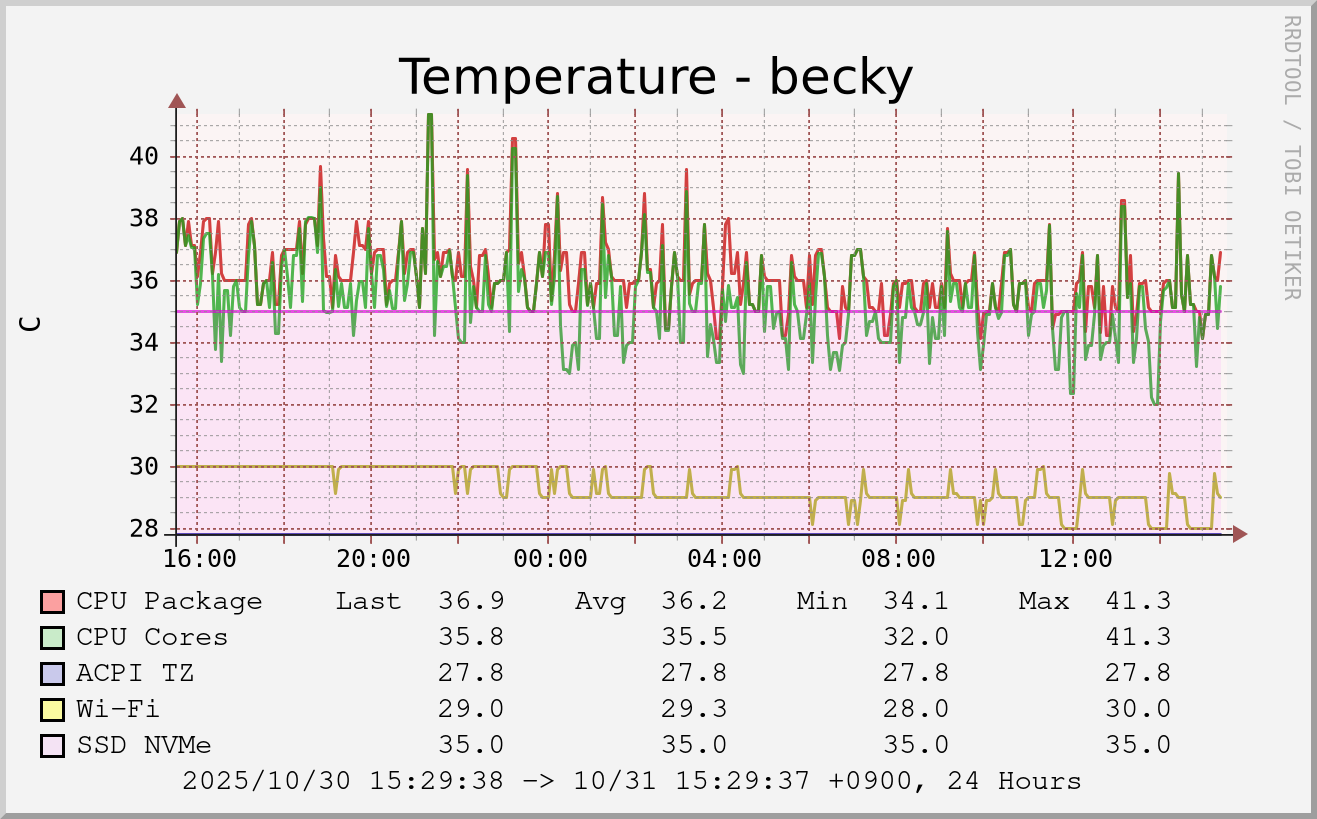Click the date range text below legend
This screenshot has width=1317, height=819.
coord(631,781)
